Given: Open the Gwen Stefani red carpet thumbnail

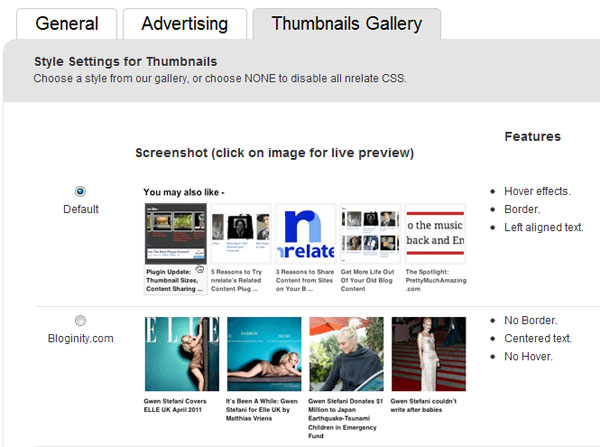Looking at the screenshot, I should pyautogui.click(x=429, y=354).
